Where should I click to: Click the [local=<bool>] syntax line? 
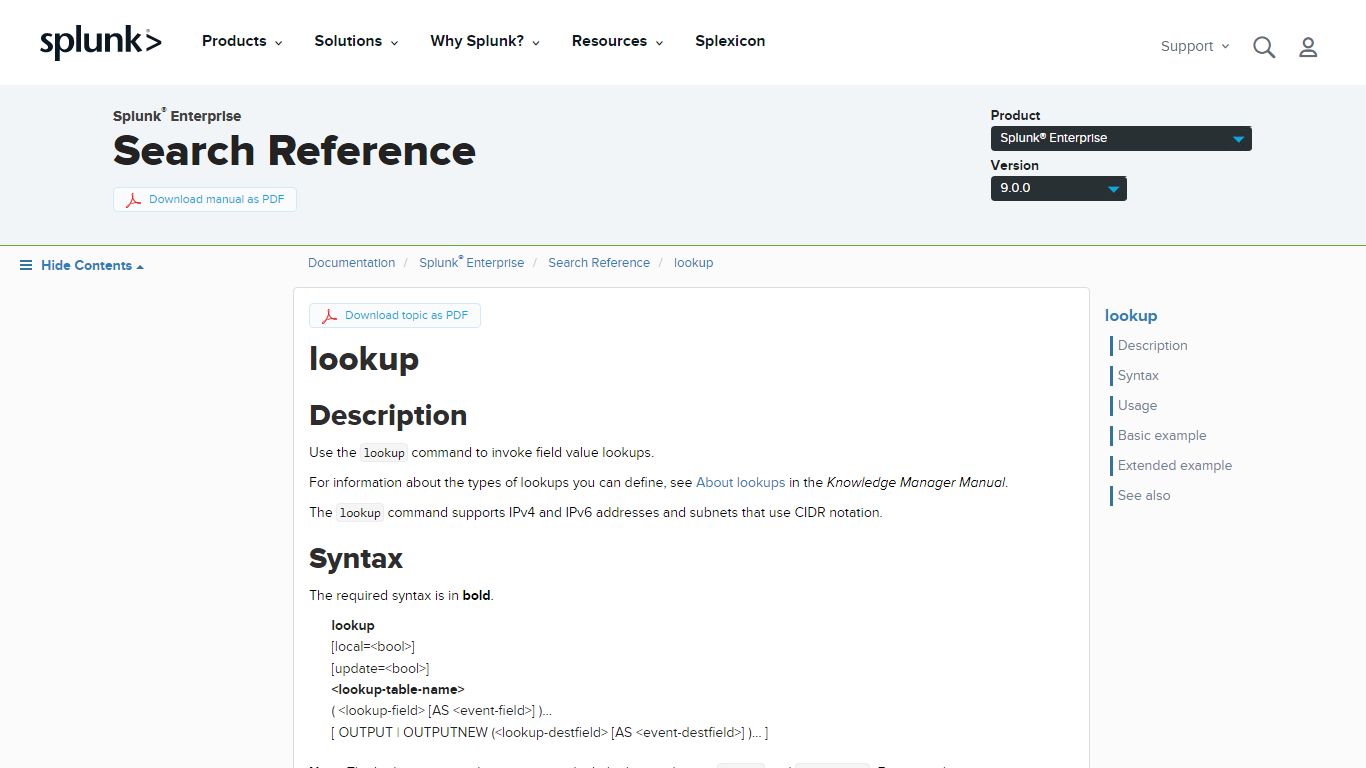click(x=373, y=647)
